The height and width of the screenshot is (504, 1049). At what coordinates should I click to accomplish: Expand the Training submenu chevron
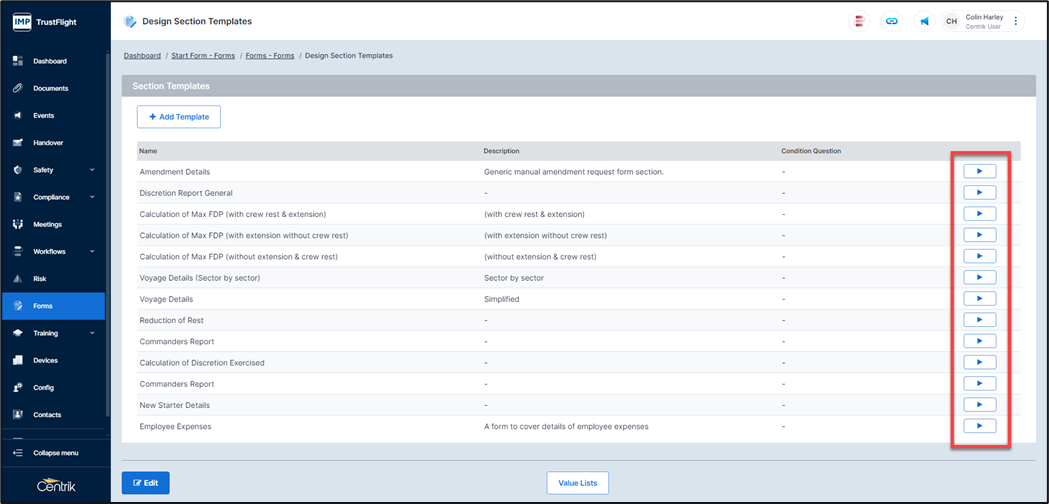92,333
